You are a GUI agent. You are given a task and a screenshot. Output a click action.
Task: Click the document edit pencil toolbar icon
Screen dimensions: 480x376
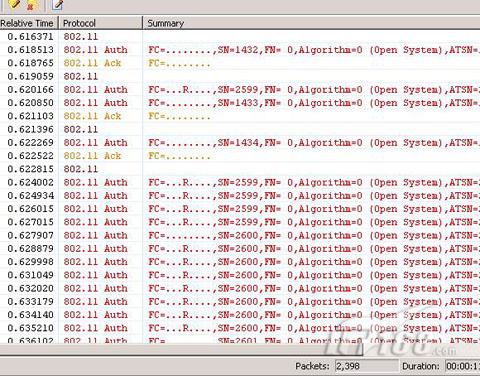point(57,5)
